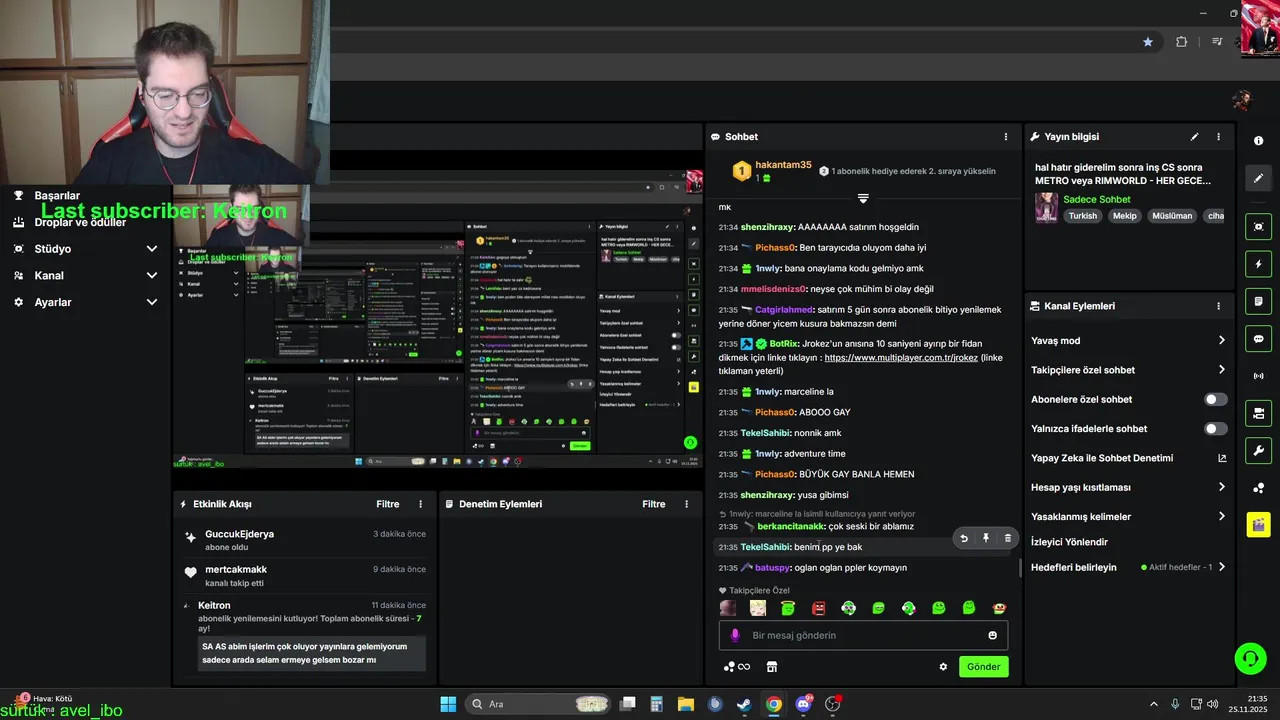
Task: Open Denetim Eylemleri panel three-dot menu
Action: click(686, 504)
